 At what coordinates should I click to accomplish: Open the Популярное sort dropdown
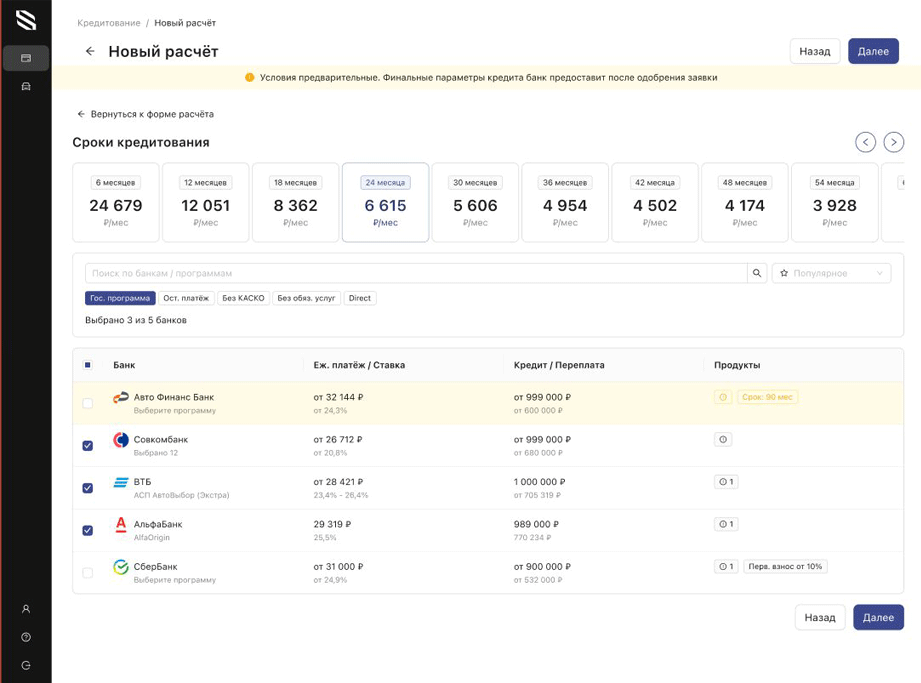coord(831,273)
